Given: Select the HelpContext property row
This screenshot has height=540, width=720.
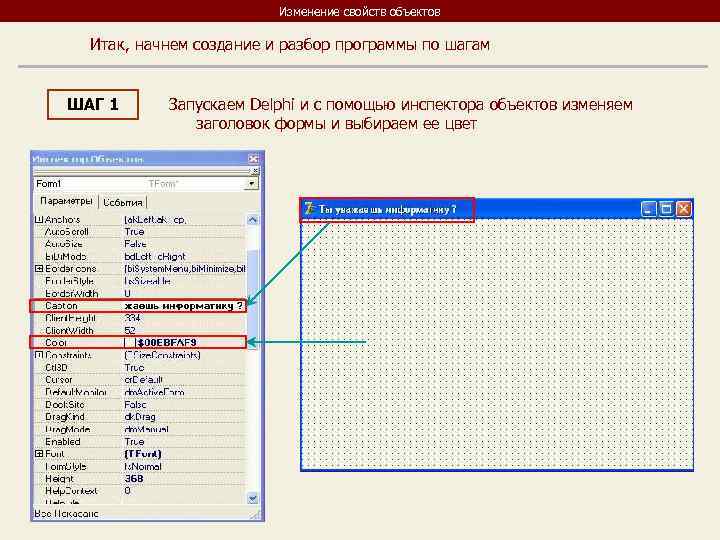Looking at the screenshot, I should pos(140,491).
